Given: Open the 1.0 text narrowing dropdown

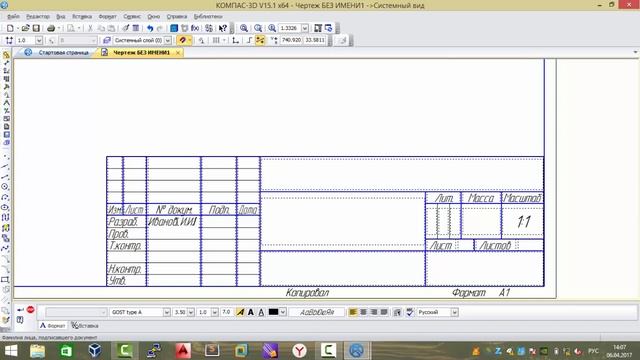Looking at the screenshot, I should 214,312.
